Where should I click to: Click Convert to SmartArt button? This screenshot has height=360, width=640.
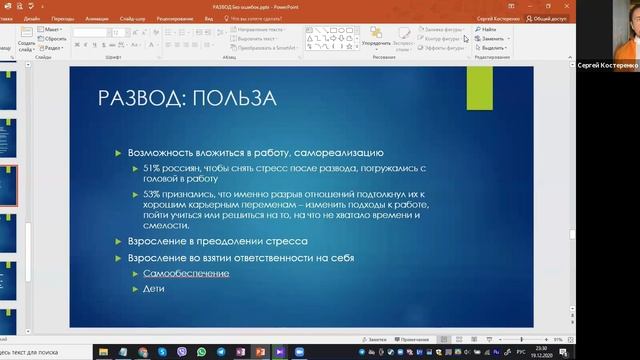coord(264,48)
